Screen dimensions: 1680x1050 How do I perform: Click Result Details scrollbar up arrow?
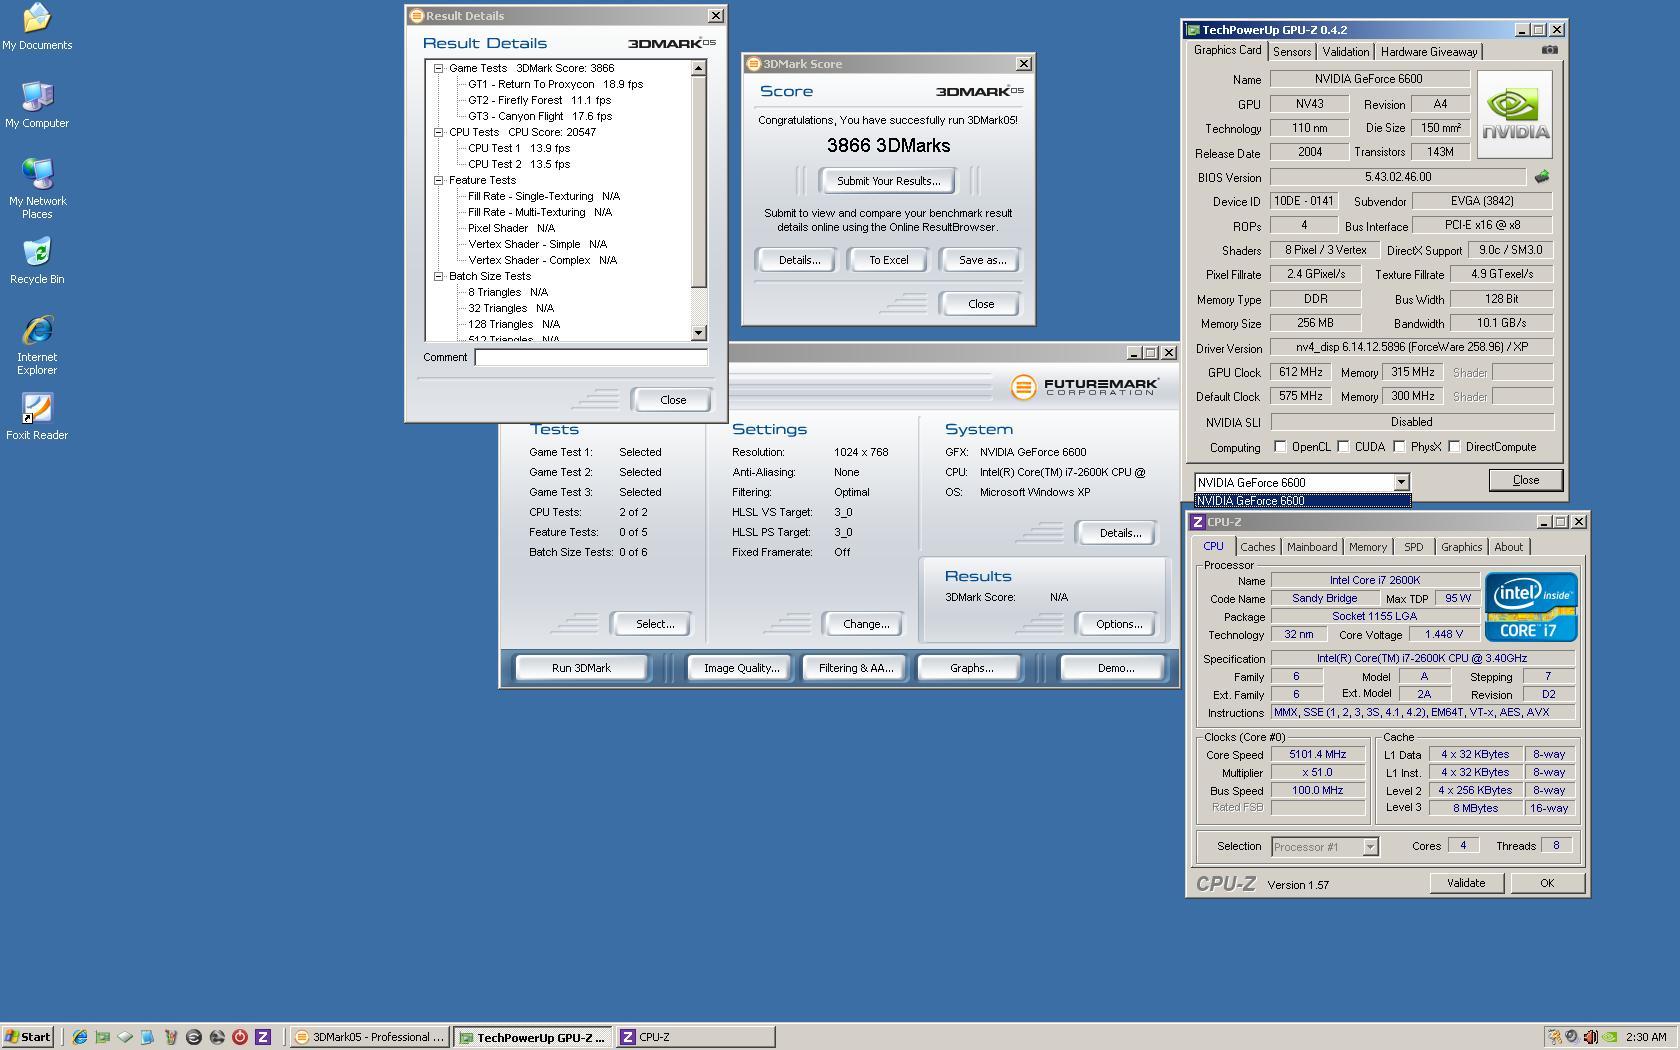click(699, 68)
